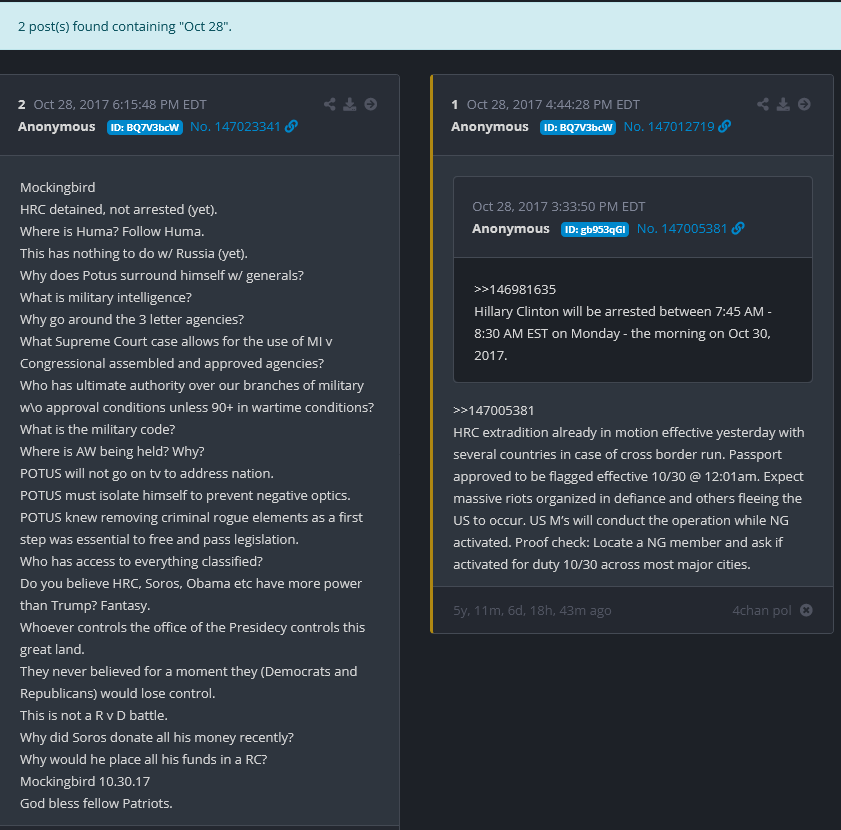Click the download icon on post 1
841x830 pixels.
pos(783,104)
